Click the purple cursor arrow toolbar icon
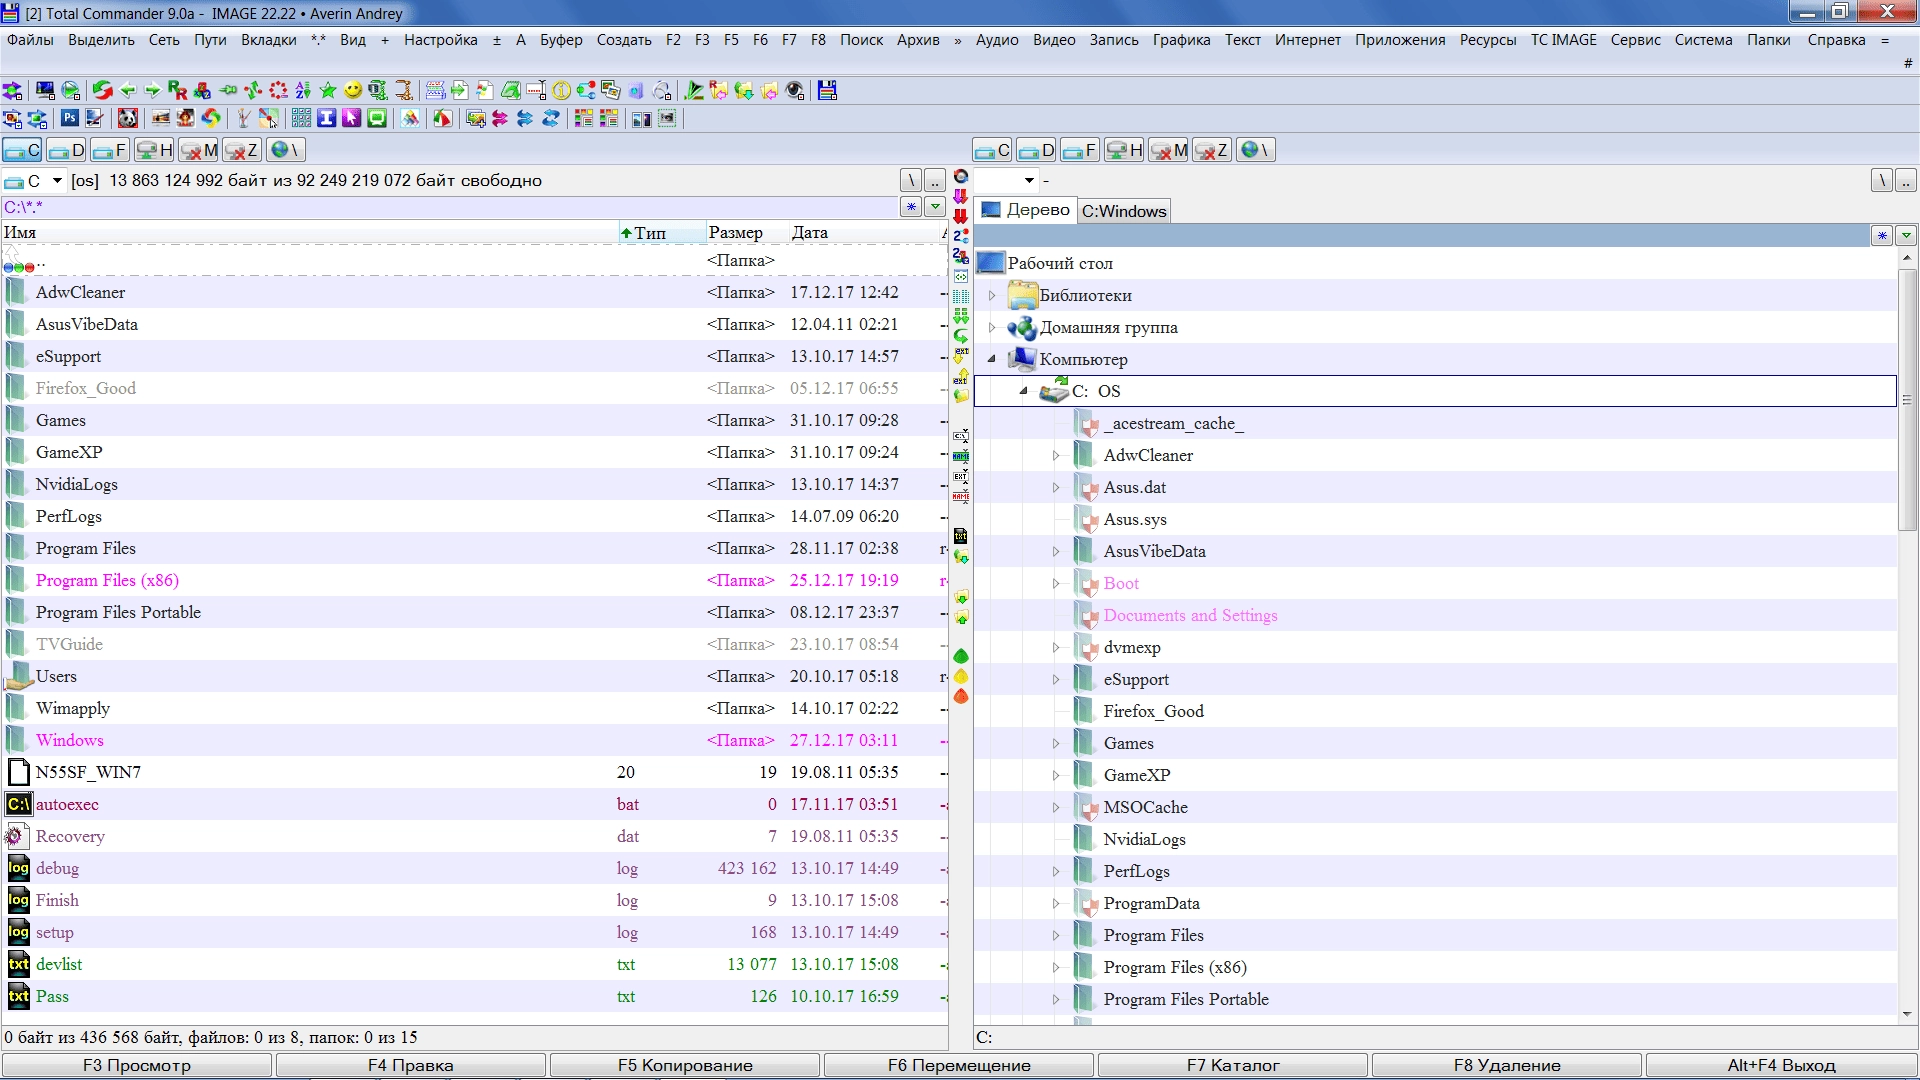The width and height of the screenshot is (1920, 1080). pyautogui.click(x=351, y=118)
